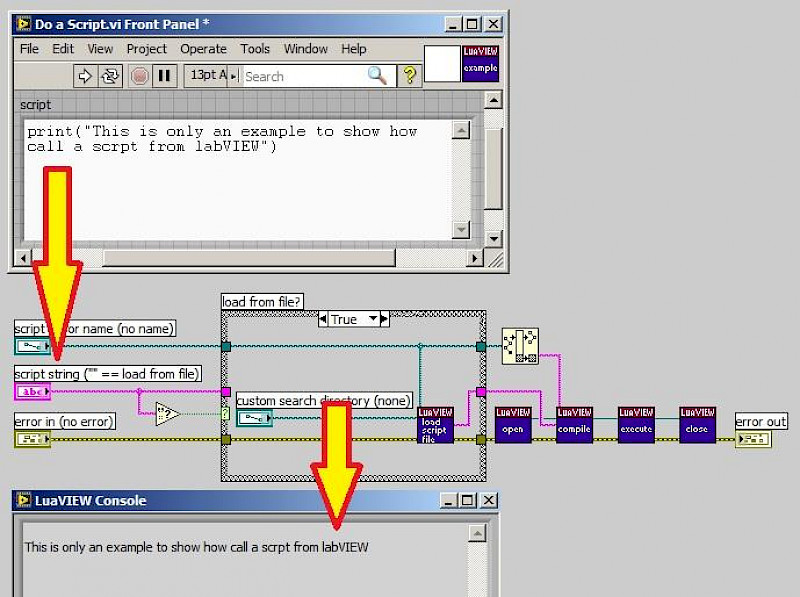Click the error out indicator terminal
Screen dimensions: 800x597
pyautogui.click(x=753, y=439)
